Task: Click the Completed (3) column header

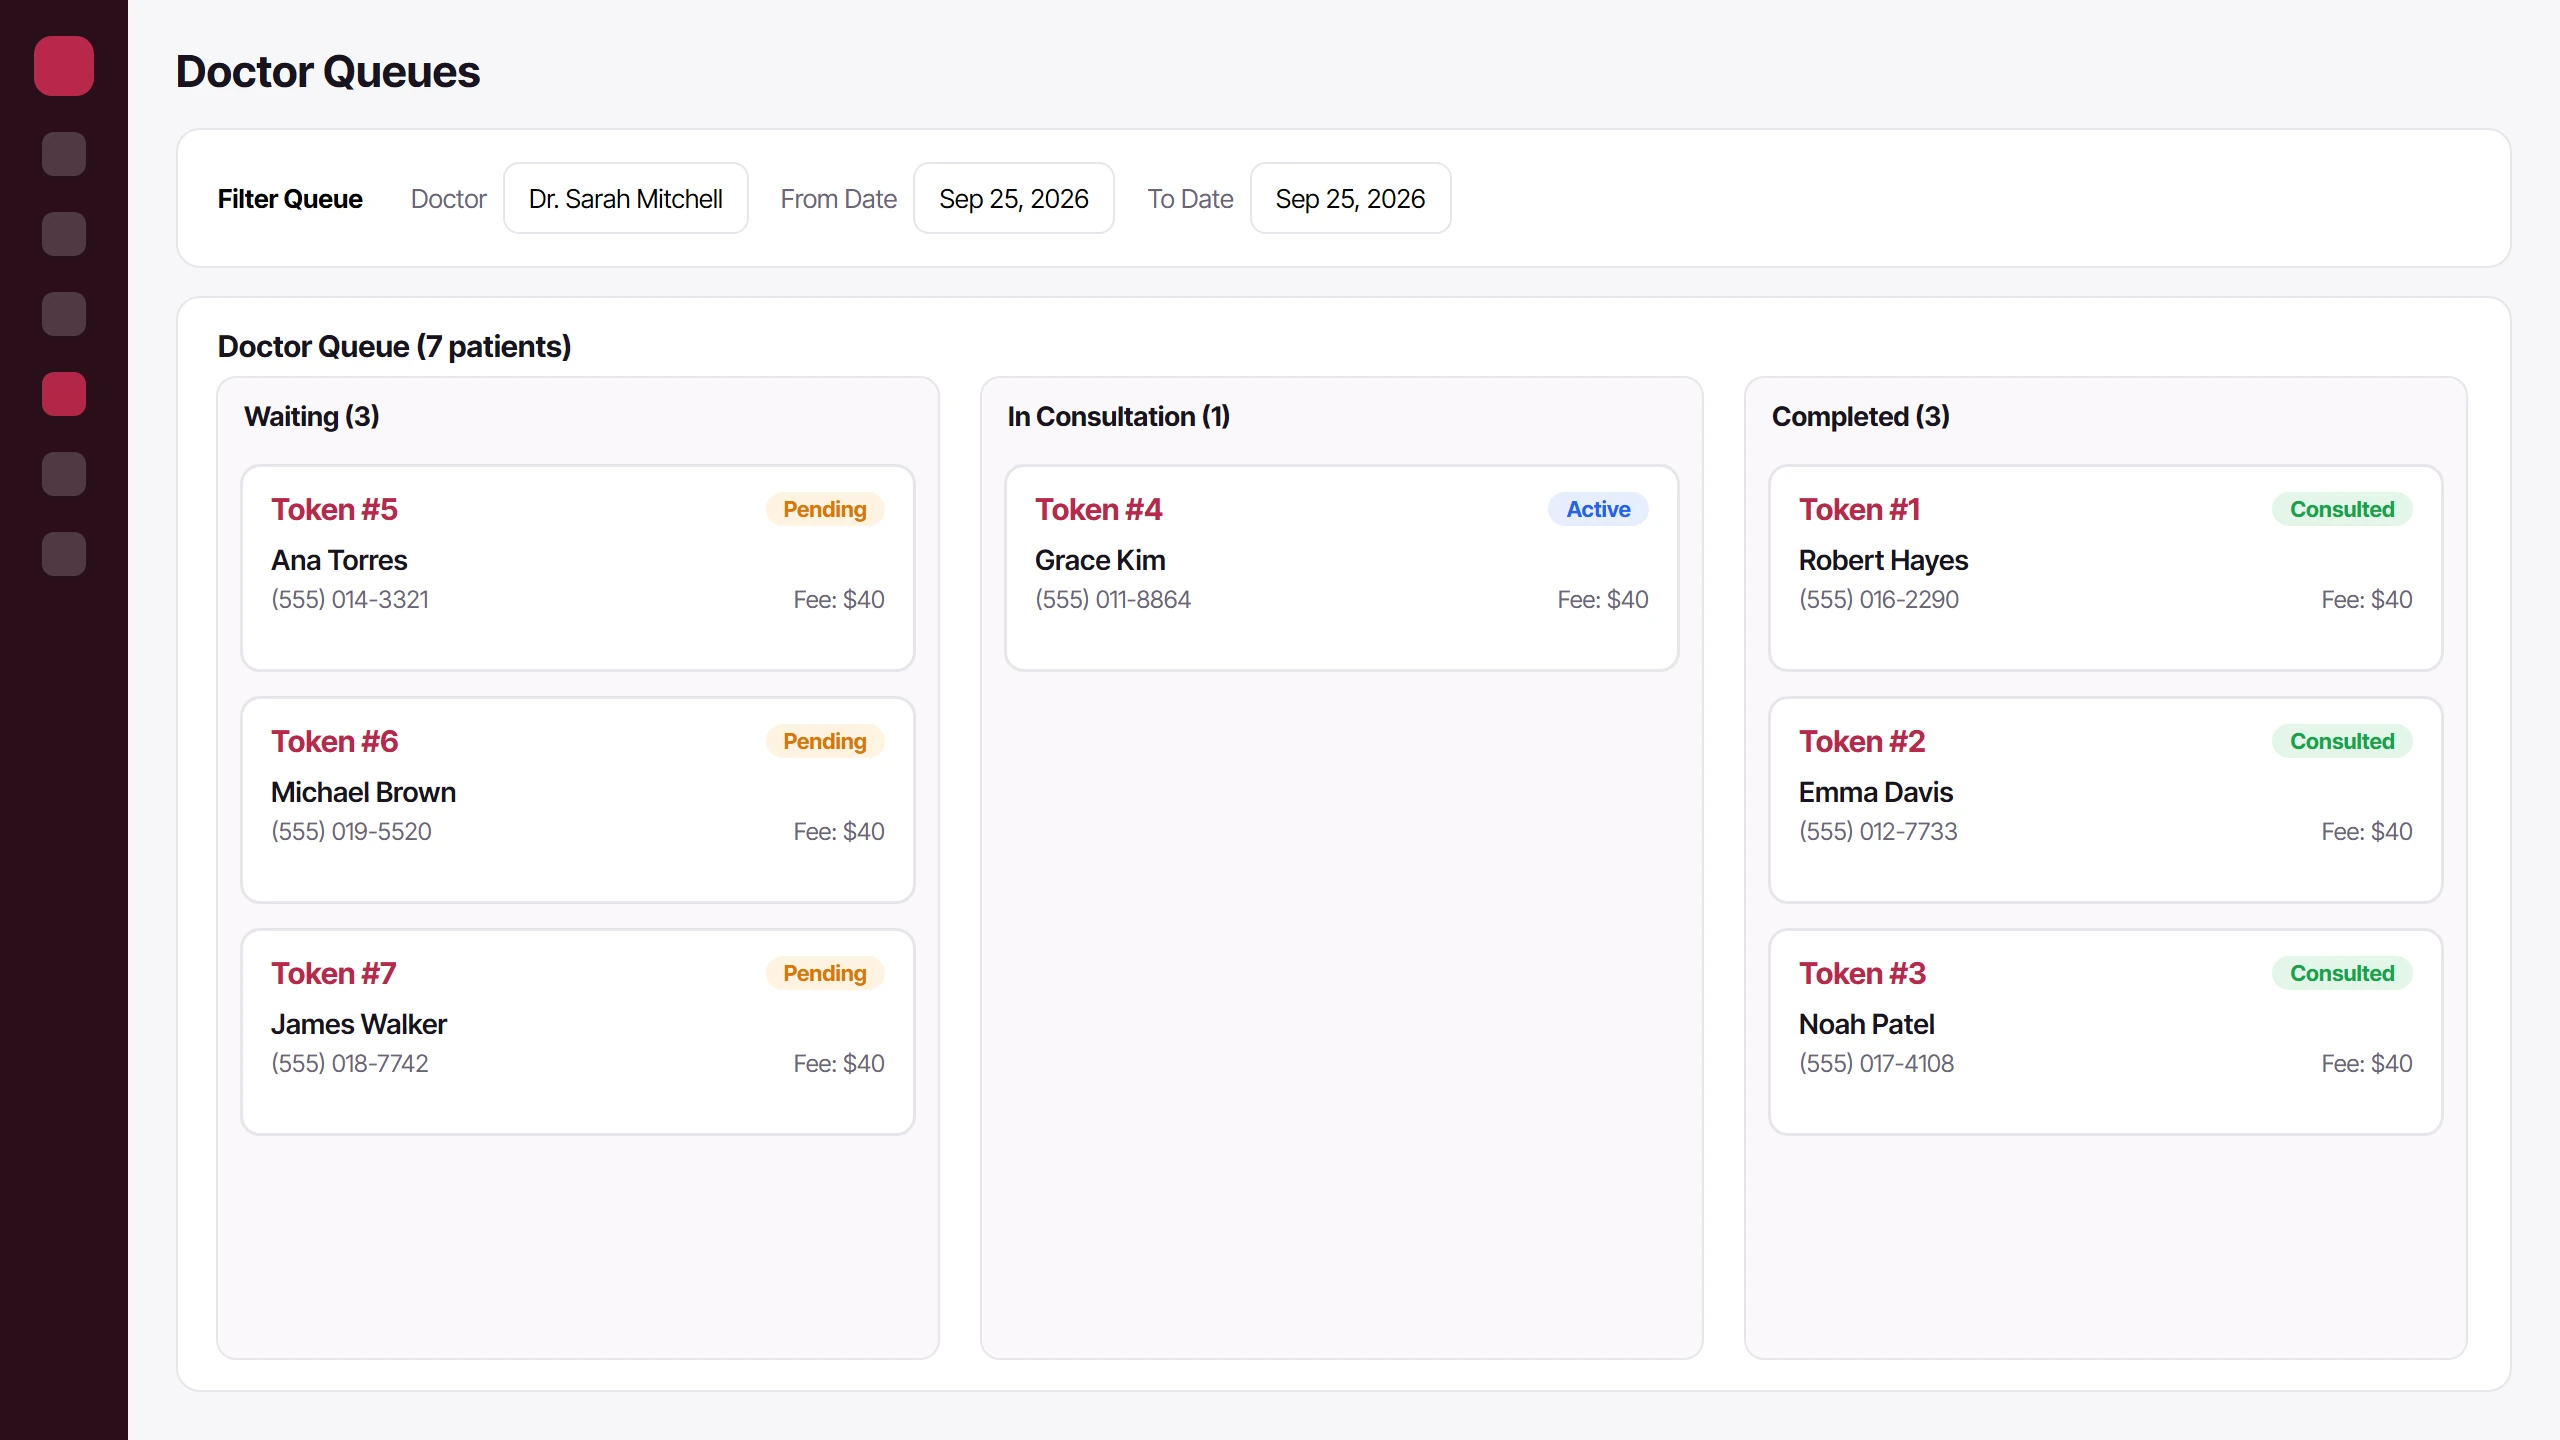Action: [x=1860, y=416]
